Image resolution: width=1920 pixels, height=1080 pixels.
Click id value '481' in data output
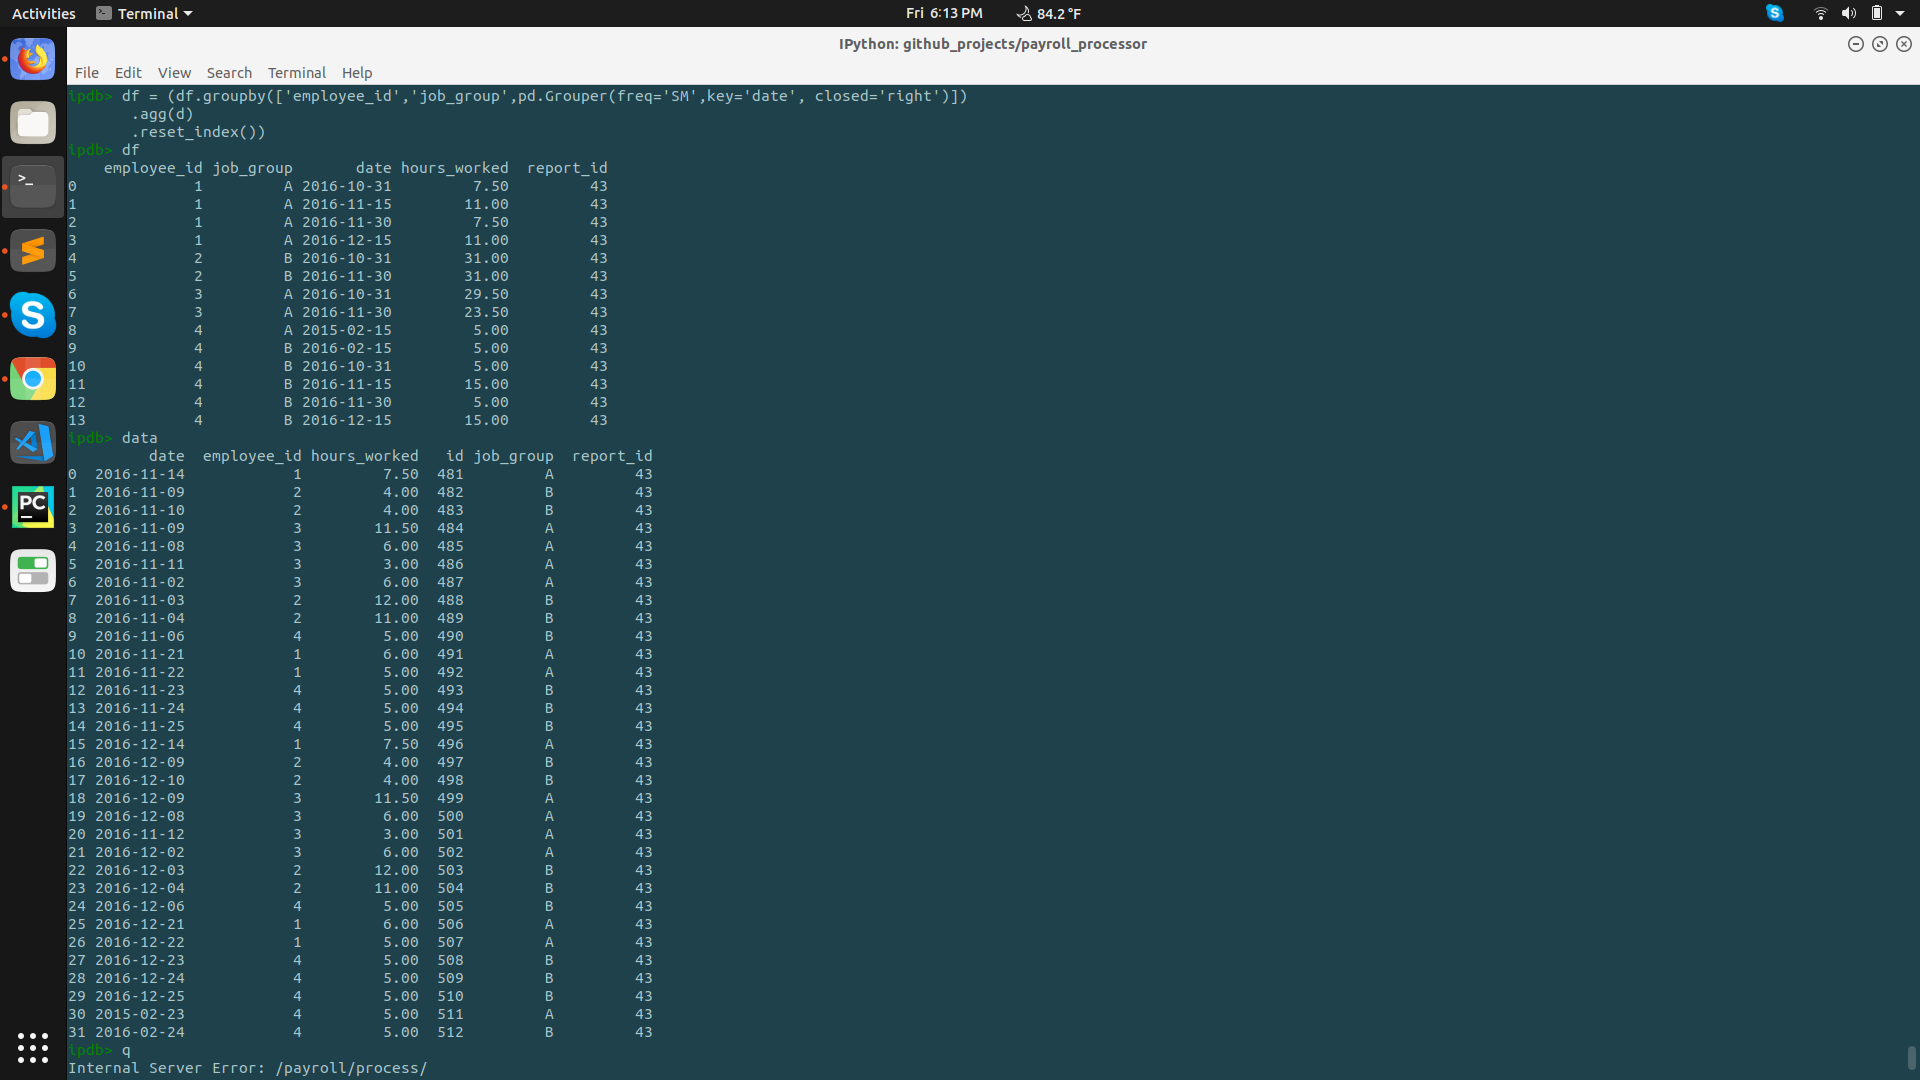coord(450,474)
